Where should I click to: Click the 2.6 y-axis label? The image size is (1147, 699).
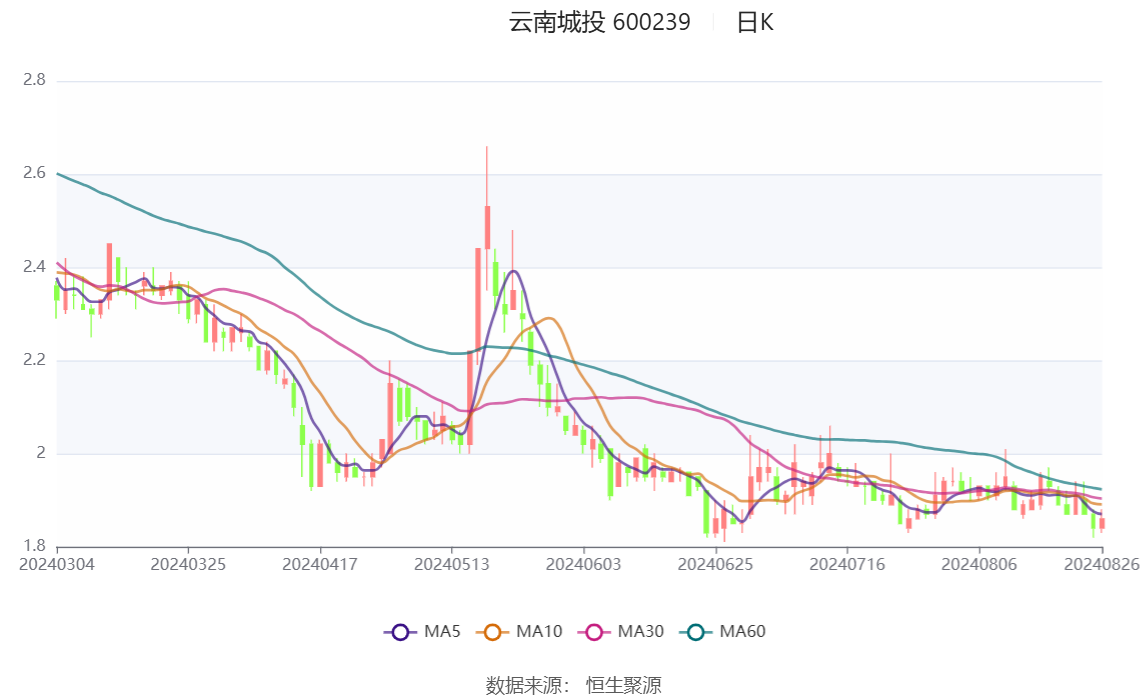[34, 173]
